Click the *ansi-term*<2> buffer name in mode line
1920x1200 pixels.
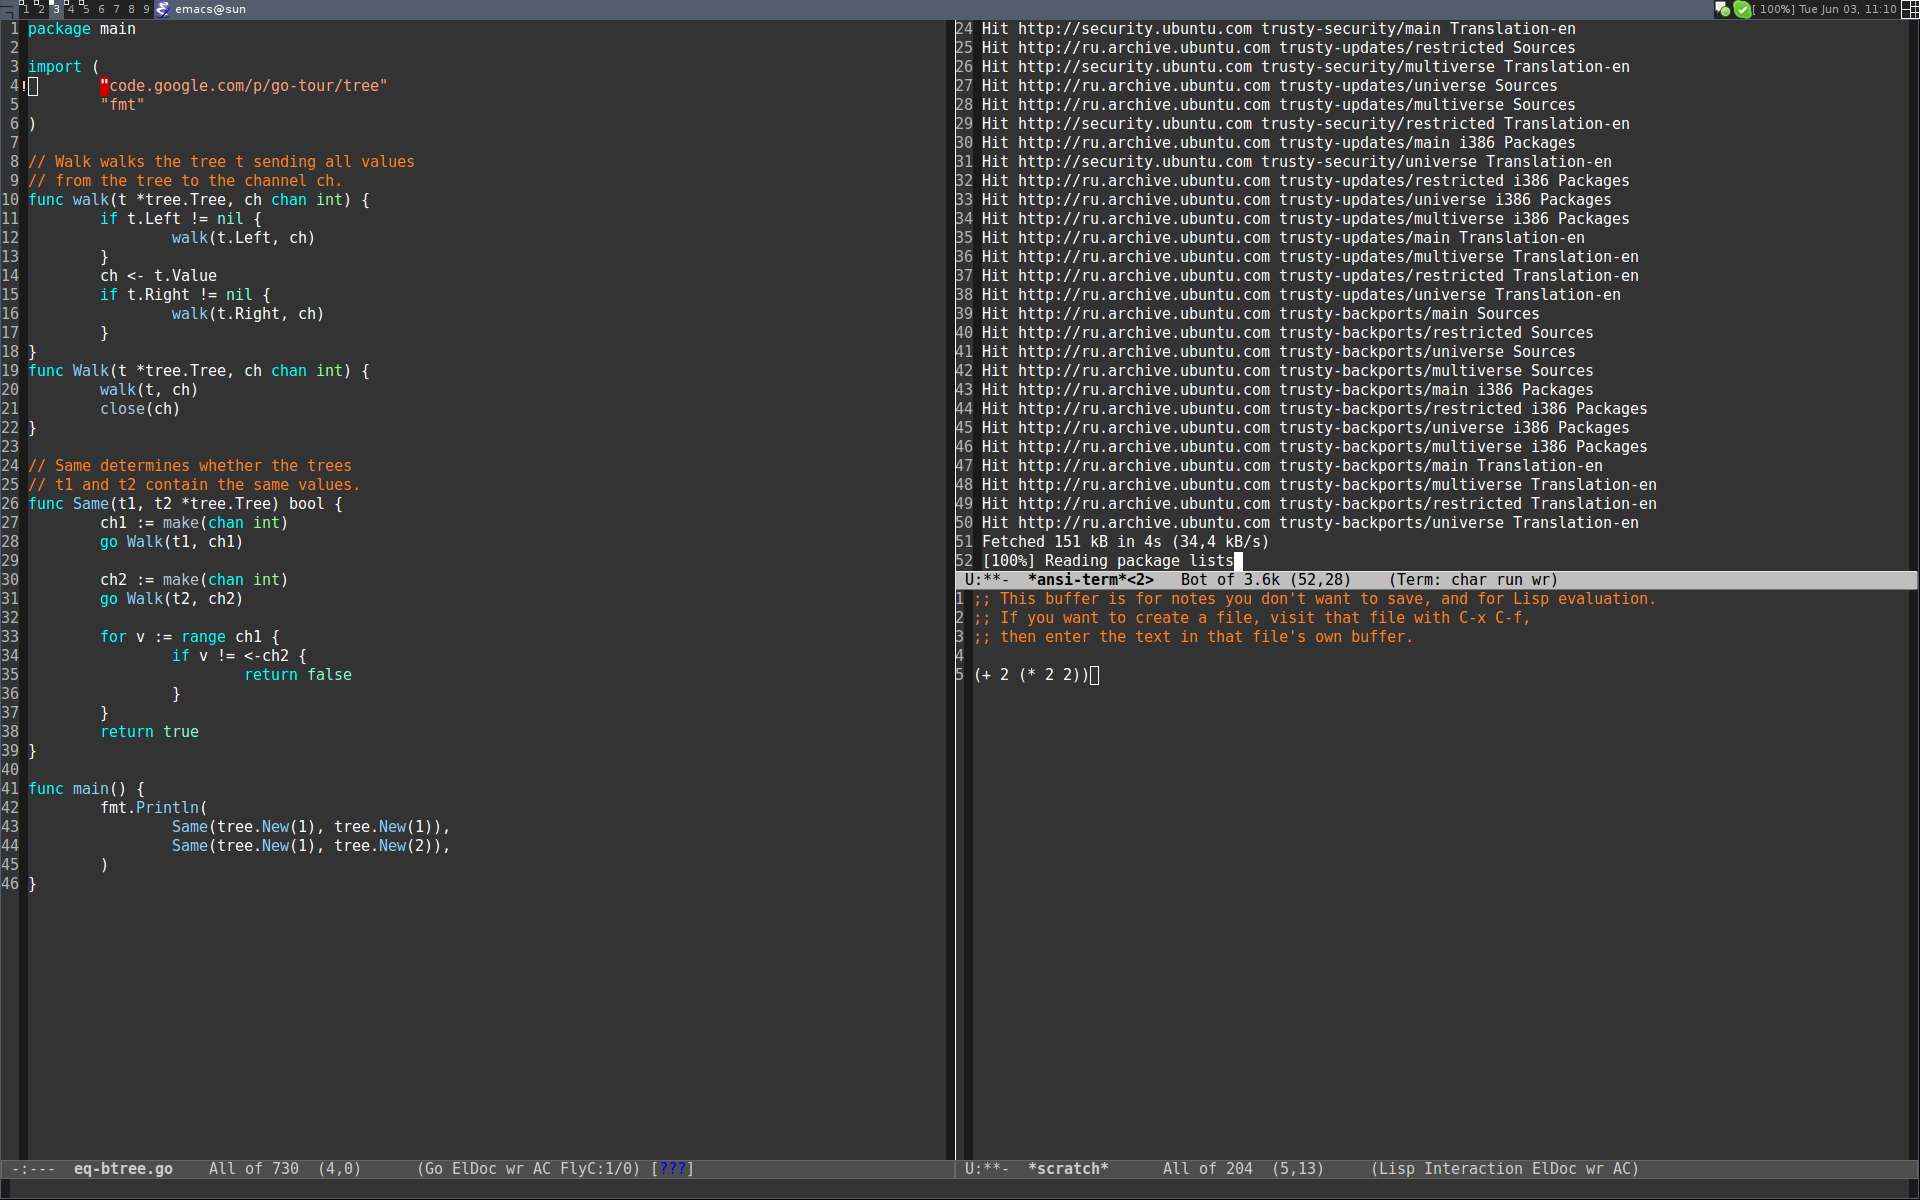pyautogui.click(x=1090, y=580)
